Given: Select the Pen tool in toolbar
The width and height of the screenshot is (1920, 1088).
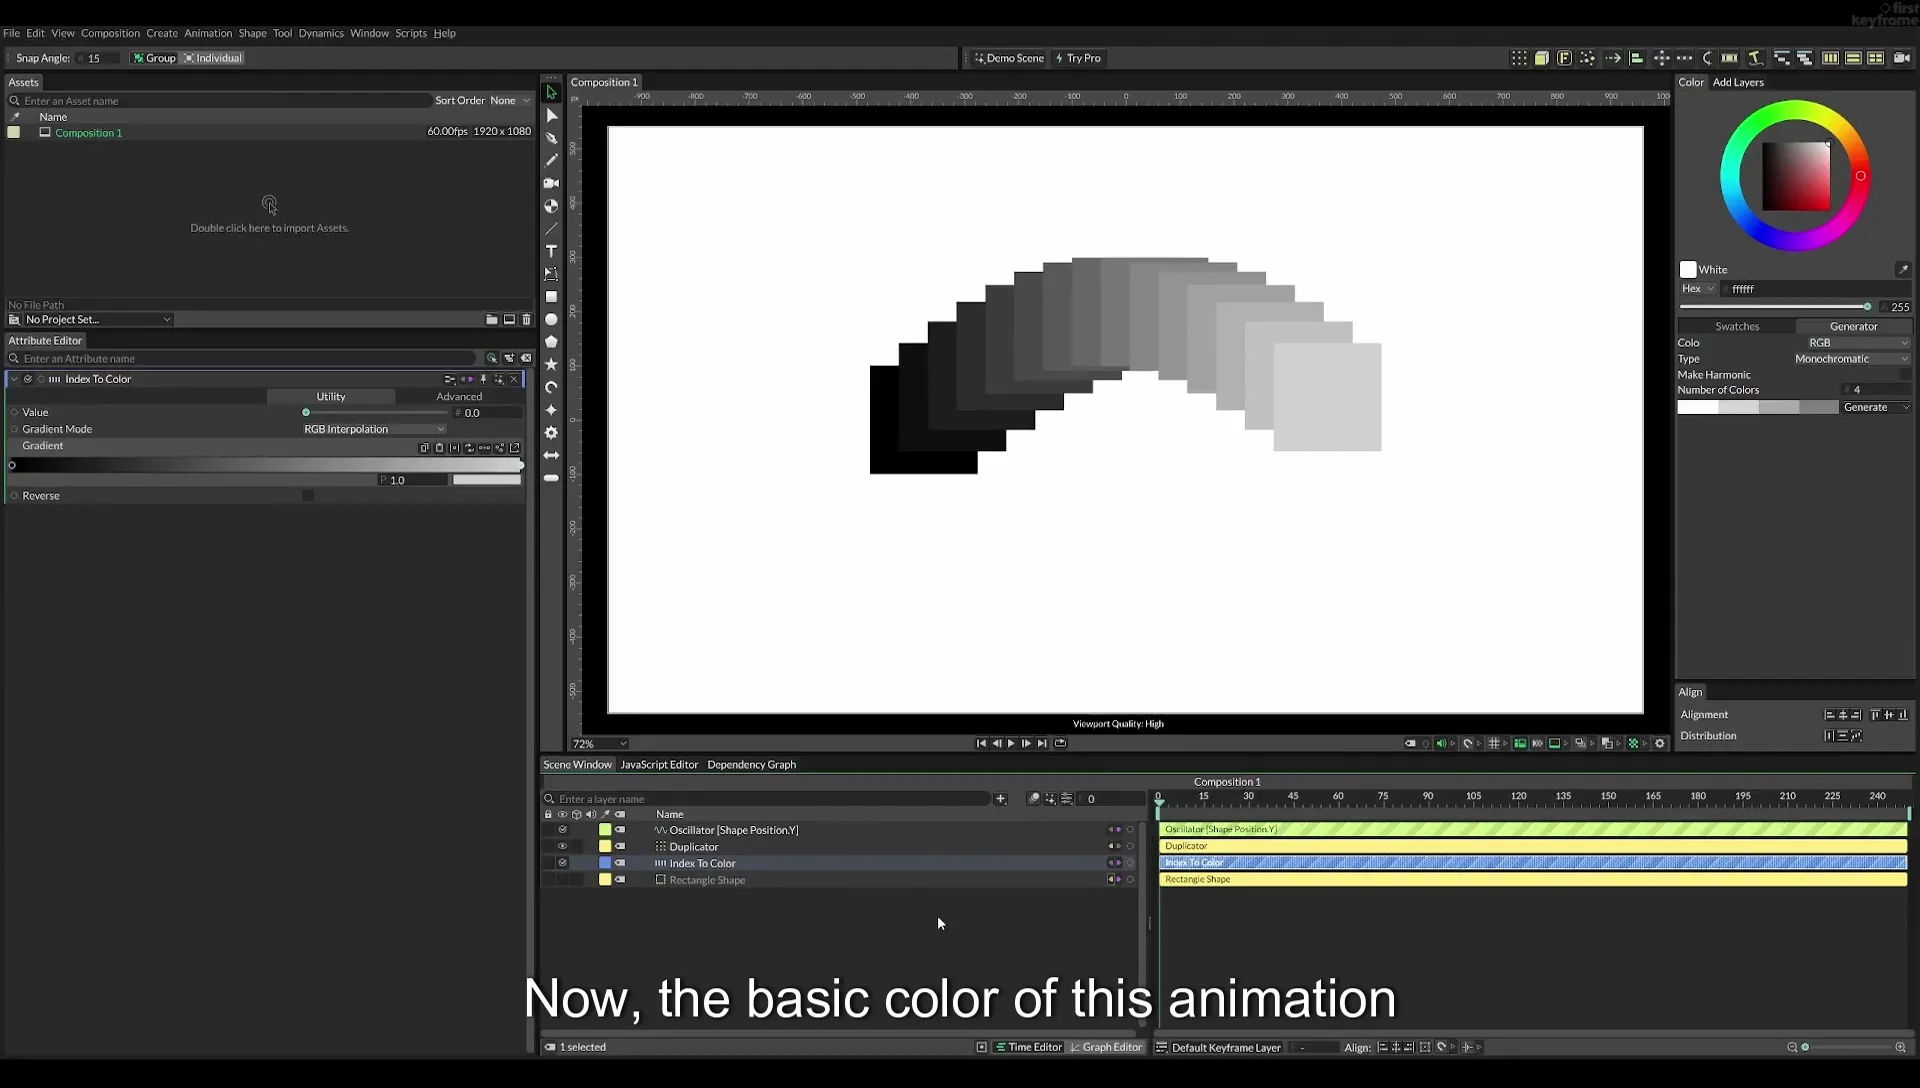Looking at the screenshot, I should click(x=551, y=138).
